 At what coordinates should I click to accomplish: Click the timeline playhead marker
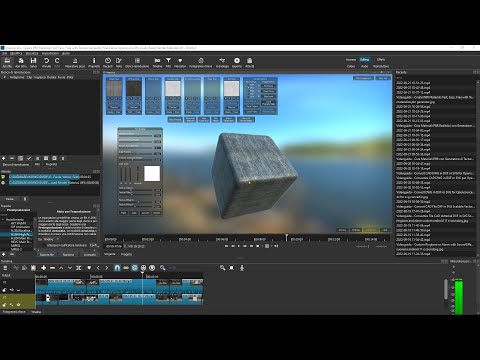[142, 273]
